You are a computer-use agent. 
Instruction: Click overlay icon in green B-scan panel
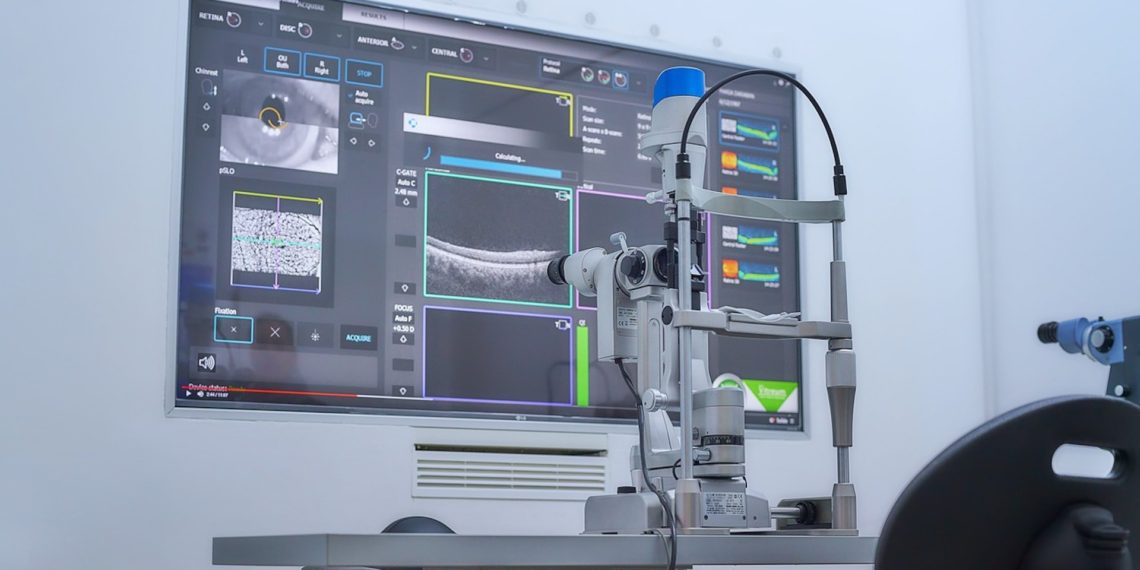pyautogui.click(x=562, y=195)
